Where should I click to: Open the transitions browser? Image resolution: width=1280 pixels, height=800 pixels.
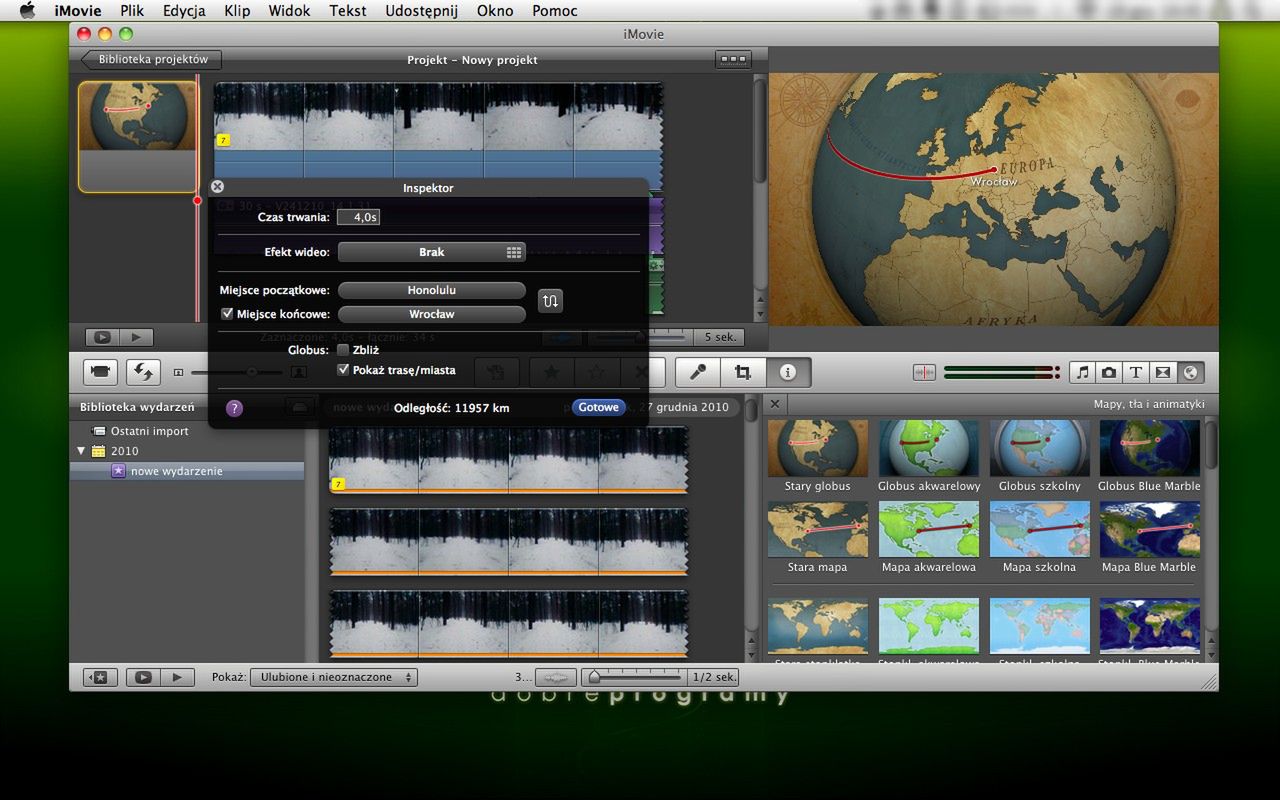(x=1162, y=372)
